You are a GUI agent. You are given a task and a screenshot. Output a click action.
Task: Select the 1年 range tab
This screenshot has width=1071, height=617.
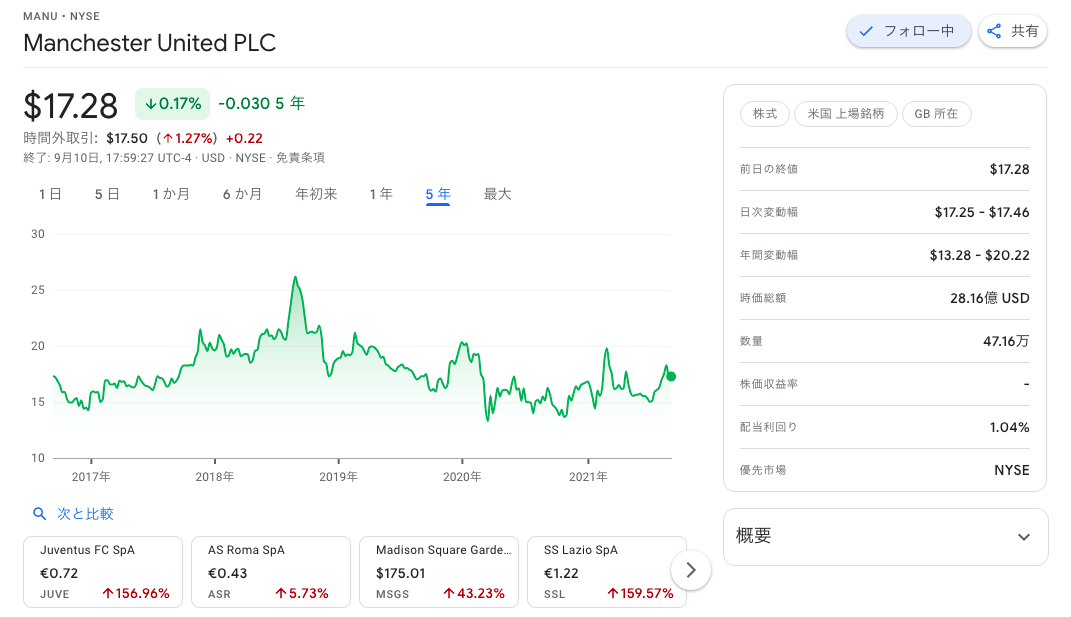pos(381,195)
